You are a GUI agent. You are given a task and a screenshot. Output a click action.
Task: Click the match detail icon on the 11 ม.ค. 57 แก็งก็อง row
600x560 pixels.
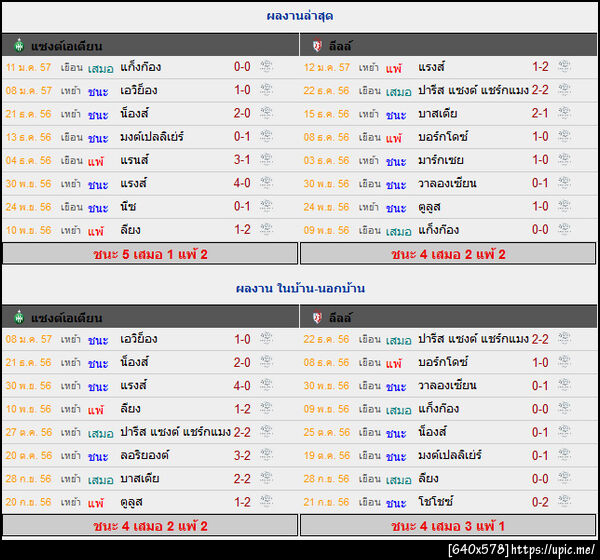(266, 66)
